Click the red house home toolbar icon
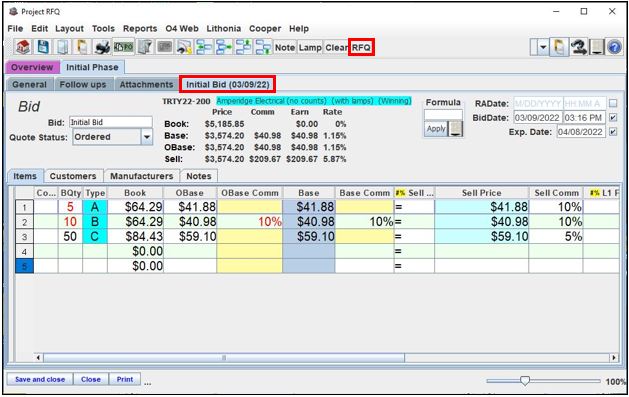The width and height of the screenshot is (629, 397). click(23, 47)
